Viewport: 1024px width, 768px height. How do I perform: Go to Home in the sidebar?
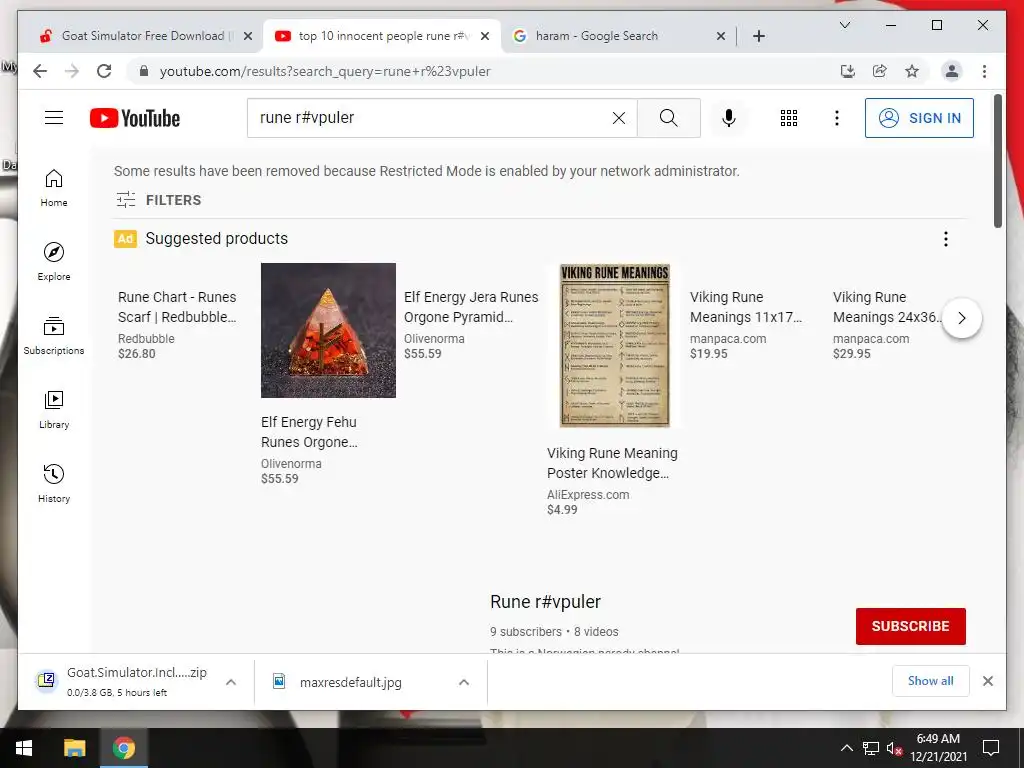click(54, 188)
